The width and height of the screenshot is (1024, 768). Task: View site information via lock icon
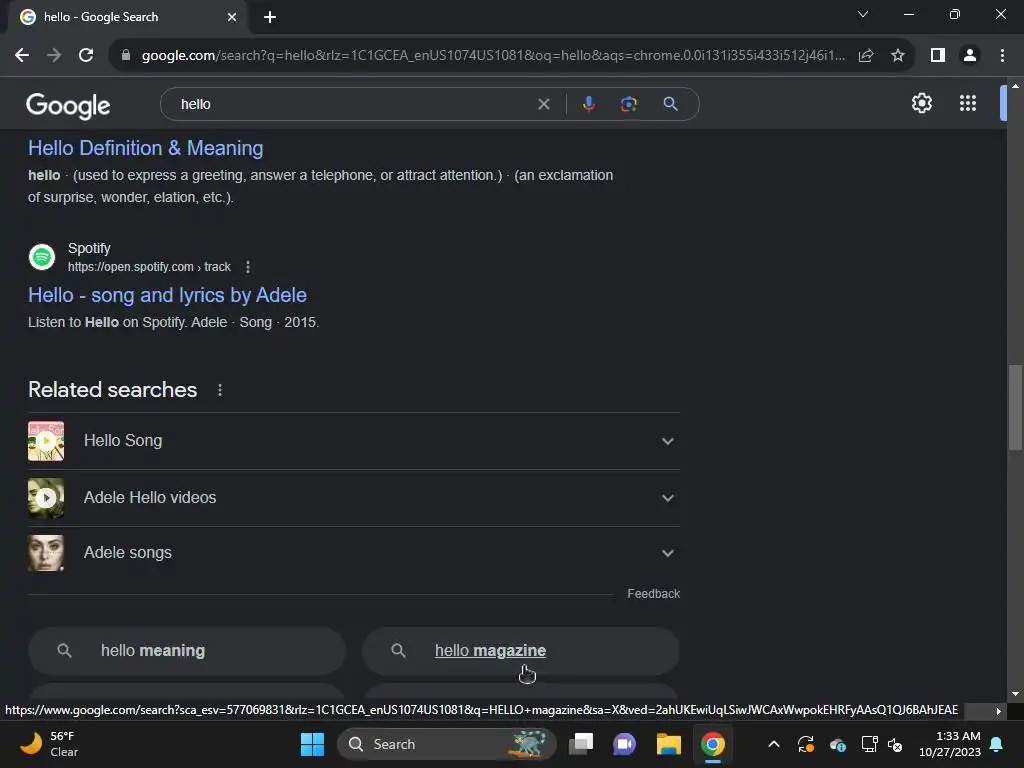[125, 56]
